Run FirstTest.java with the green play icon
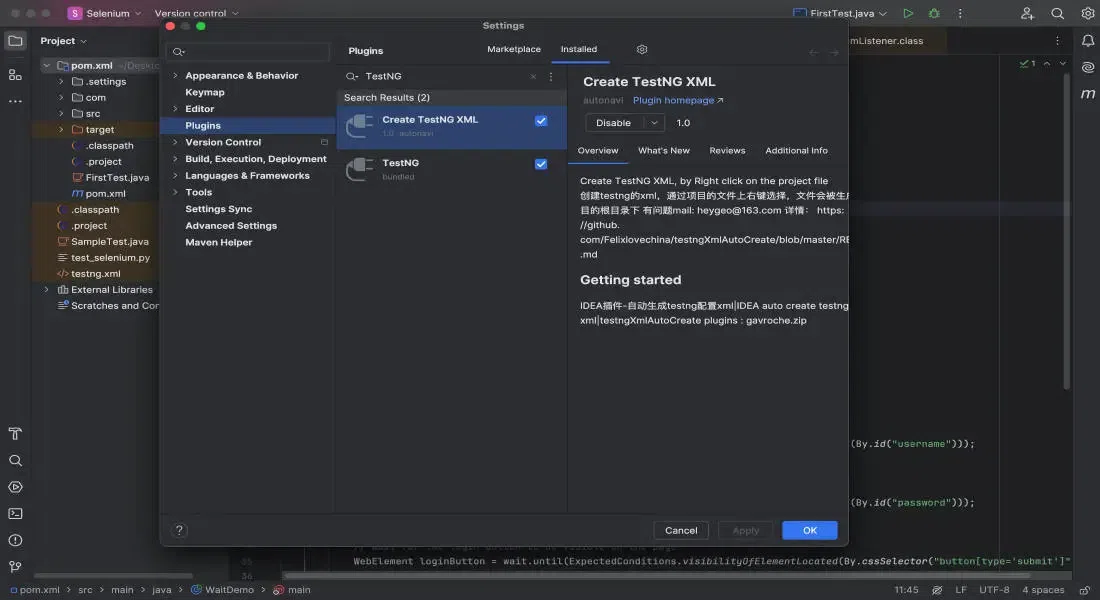Screen dimensions: 1100x600 tap(908, 13)
